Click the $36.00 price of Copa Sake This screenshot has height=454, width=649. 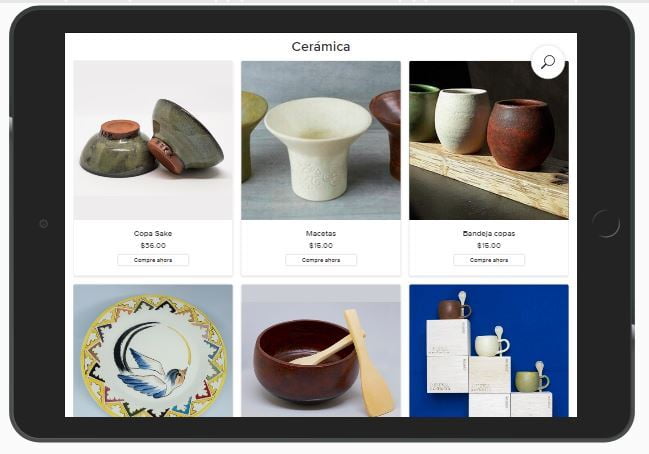[153, 245]
